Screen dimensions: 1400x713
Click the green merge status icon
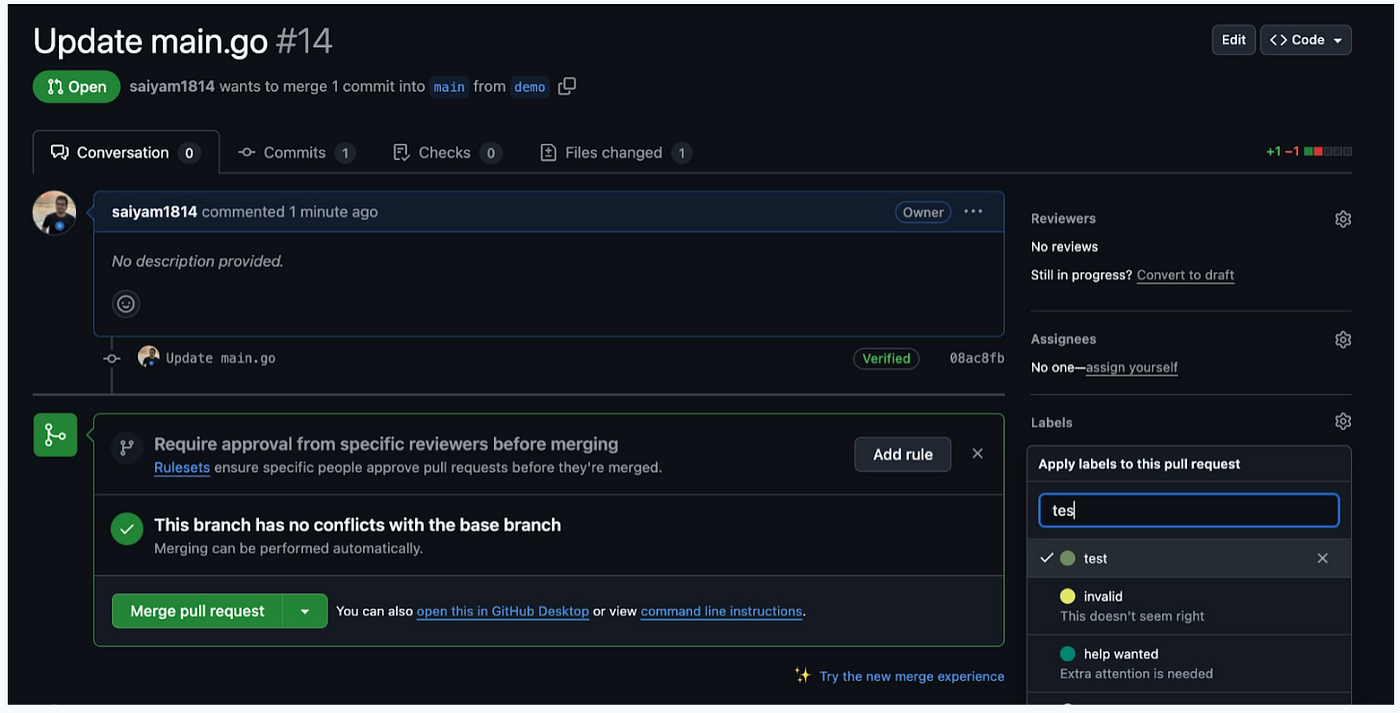(55, 435)
